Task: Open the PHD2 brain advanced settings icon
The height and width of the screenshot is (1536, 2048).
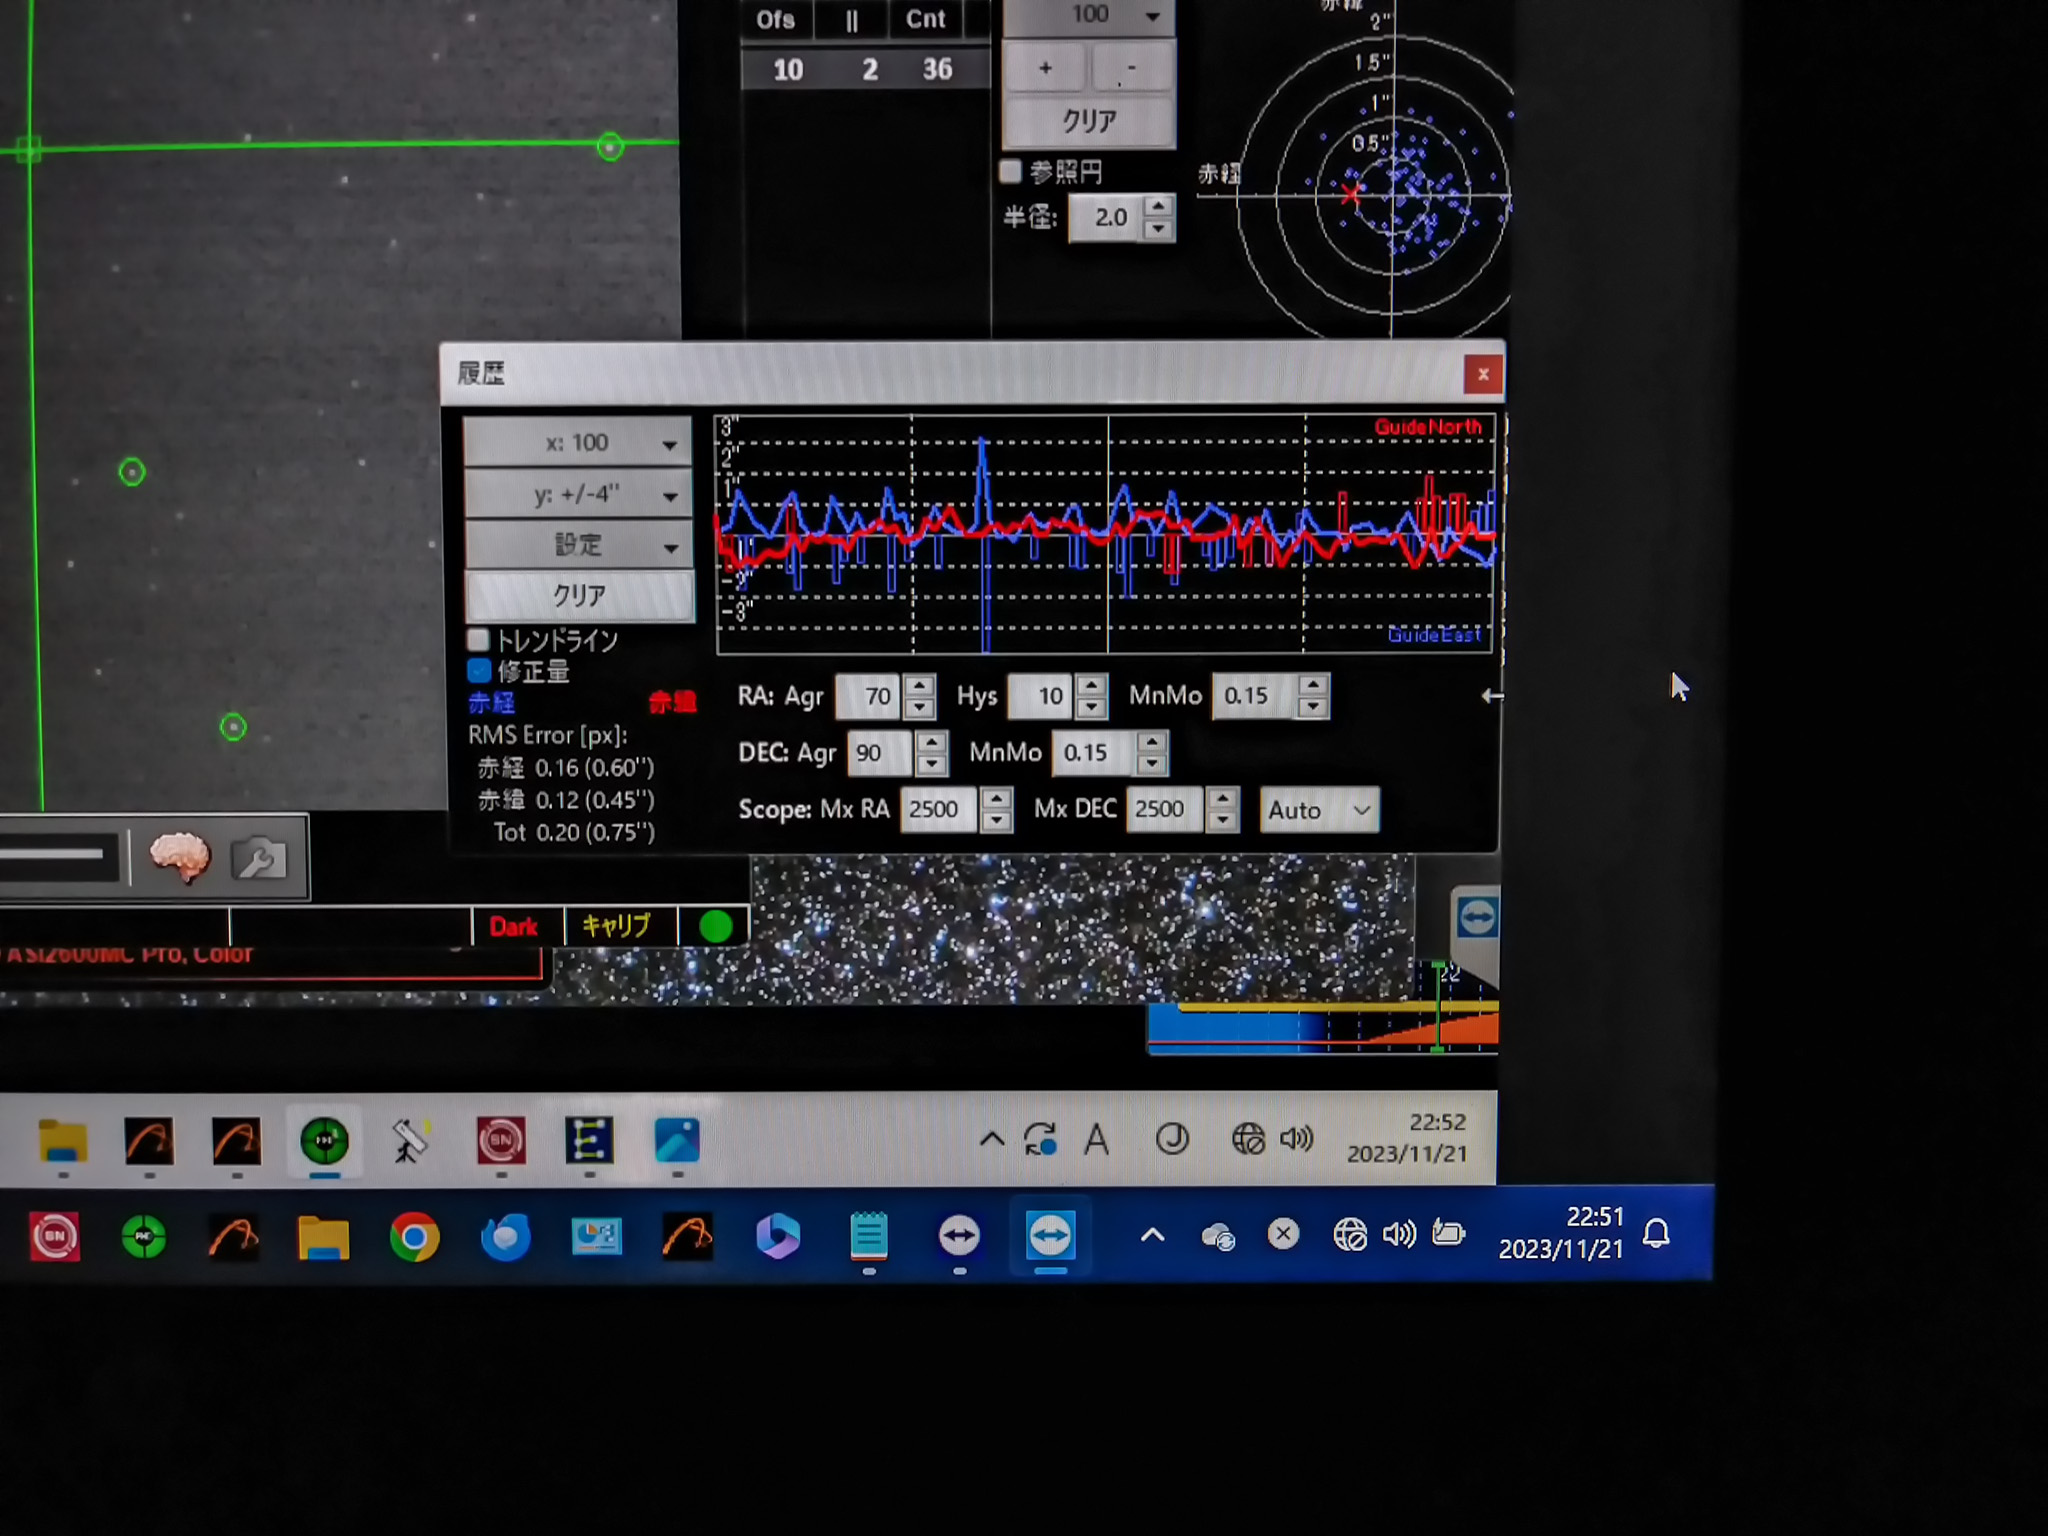Action: click(180, 858)
